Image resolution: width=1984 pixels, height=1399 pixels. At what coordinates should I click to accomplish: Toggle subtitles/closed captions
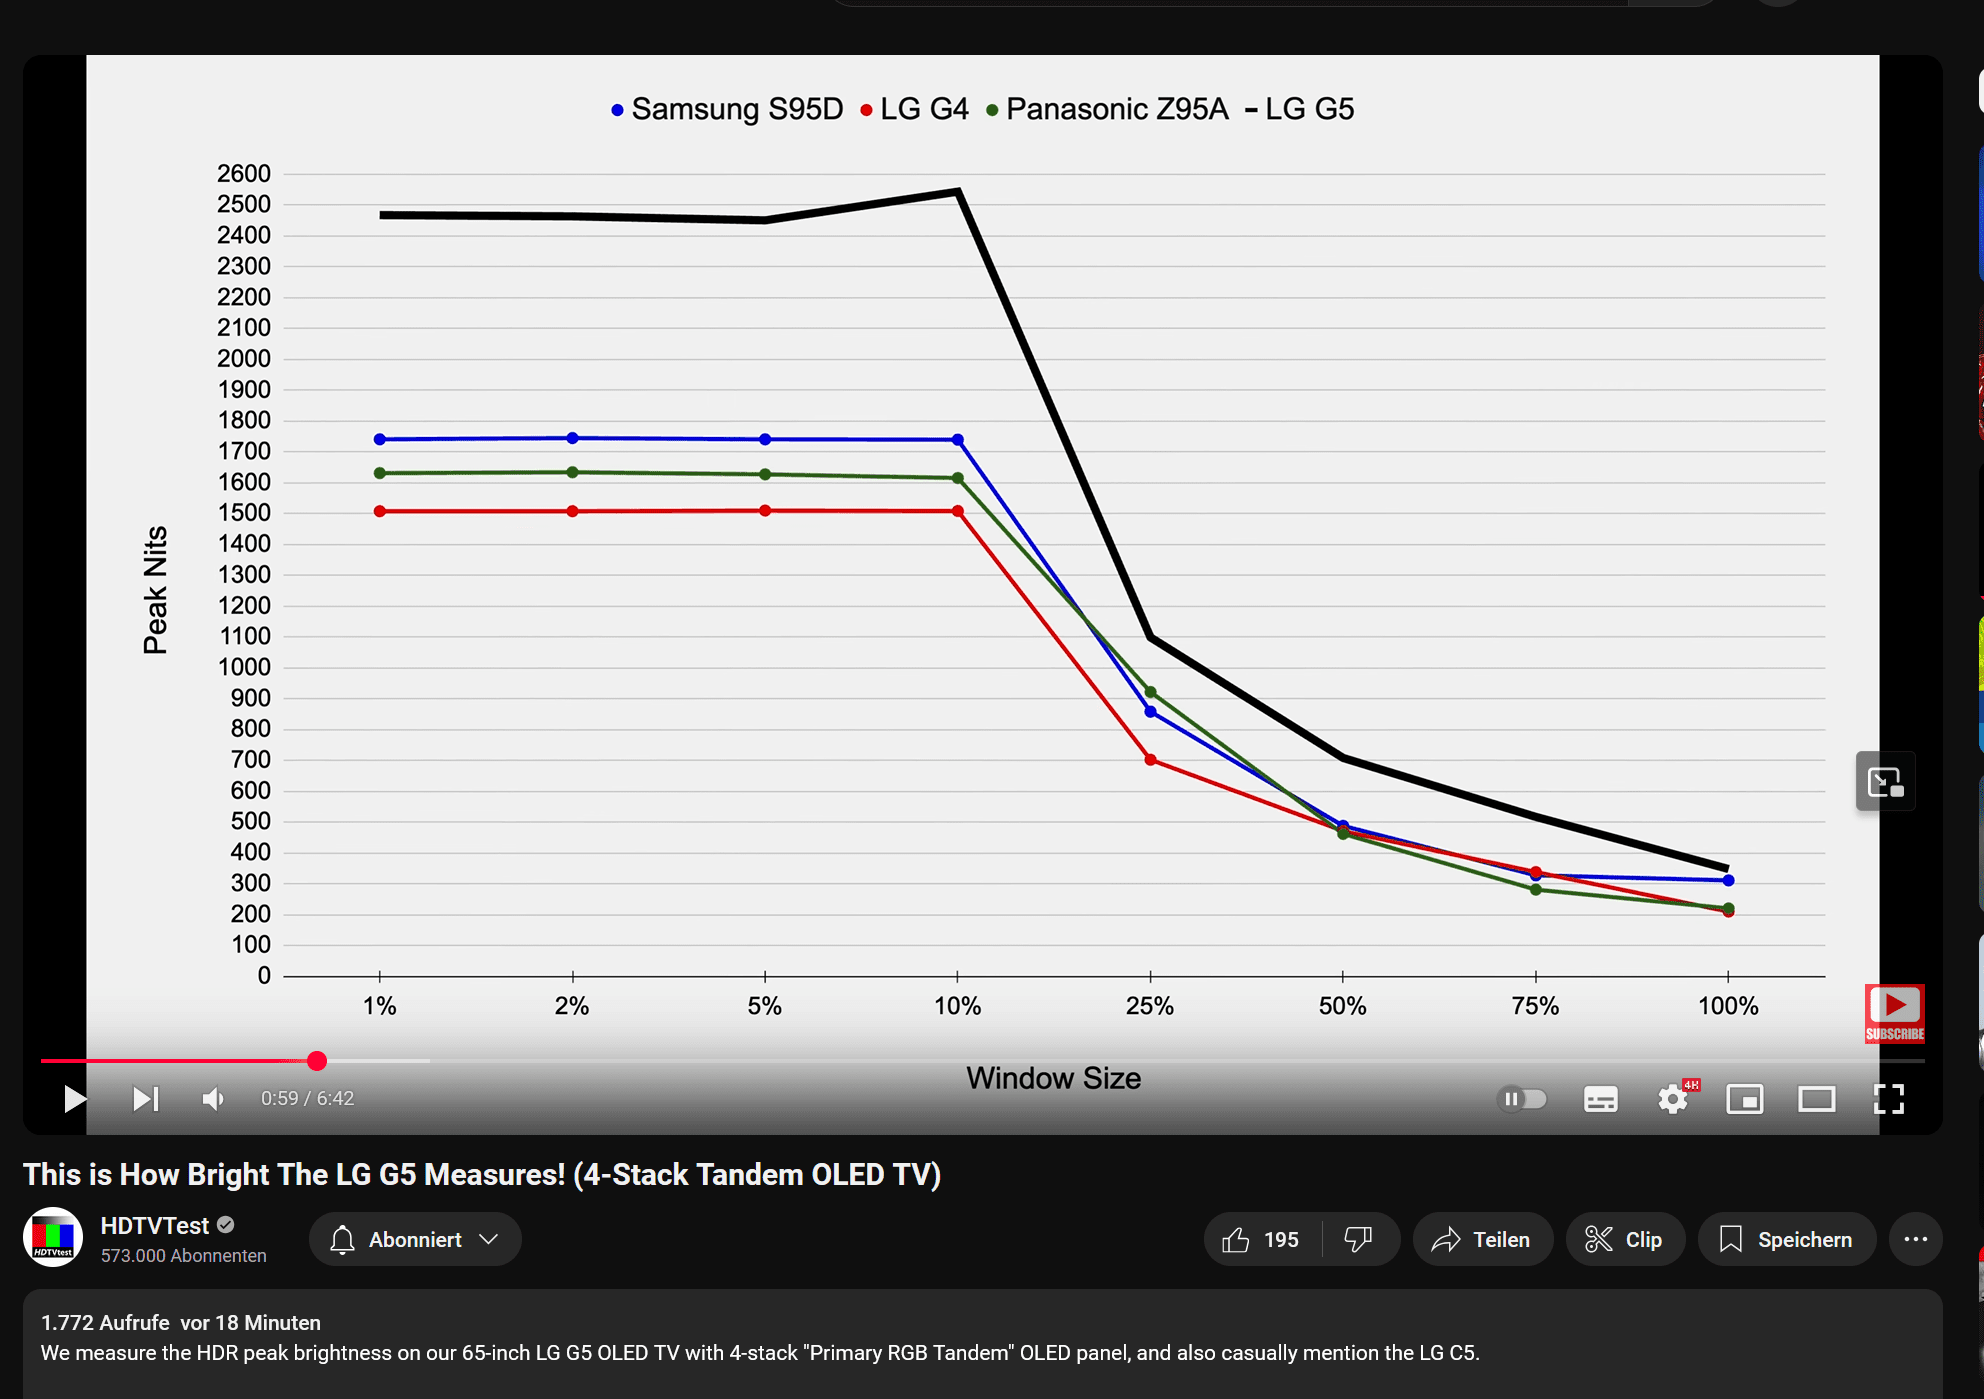click(1600, 1099)
